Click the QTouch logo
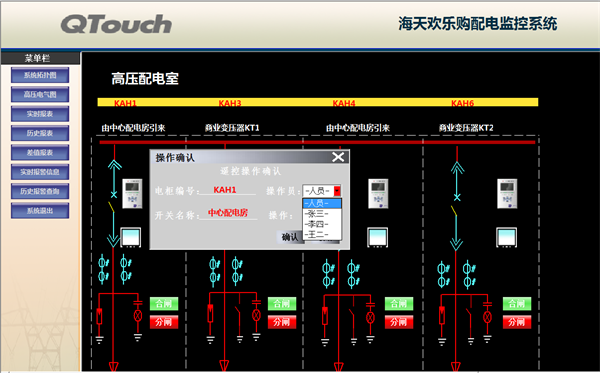This screenshot has height=373, width=600. (x=116, y=24)
